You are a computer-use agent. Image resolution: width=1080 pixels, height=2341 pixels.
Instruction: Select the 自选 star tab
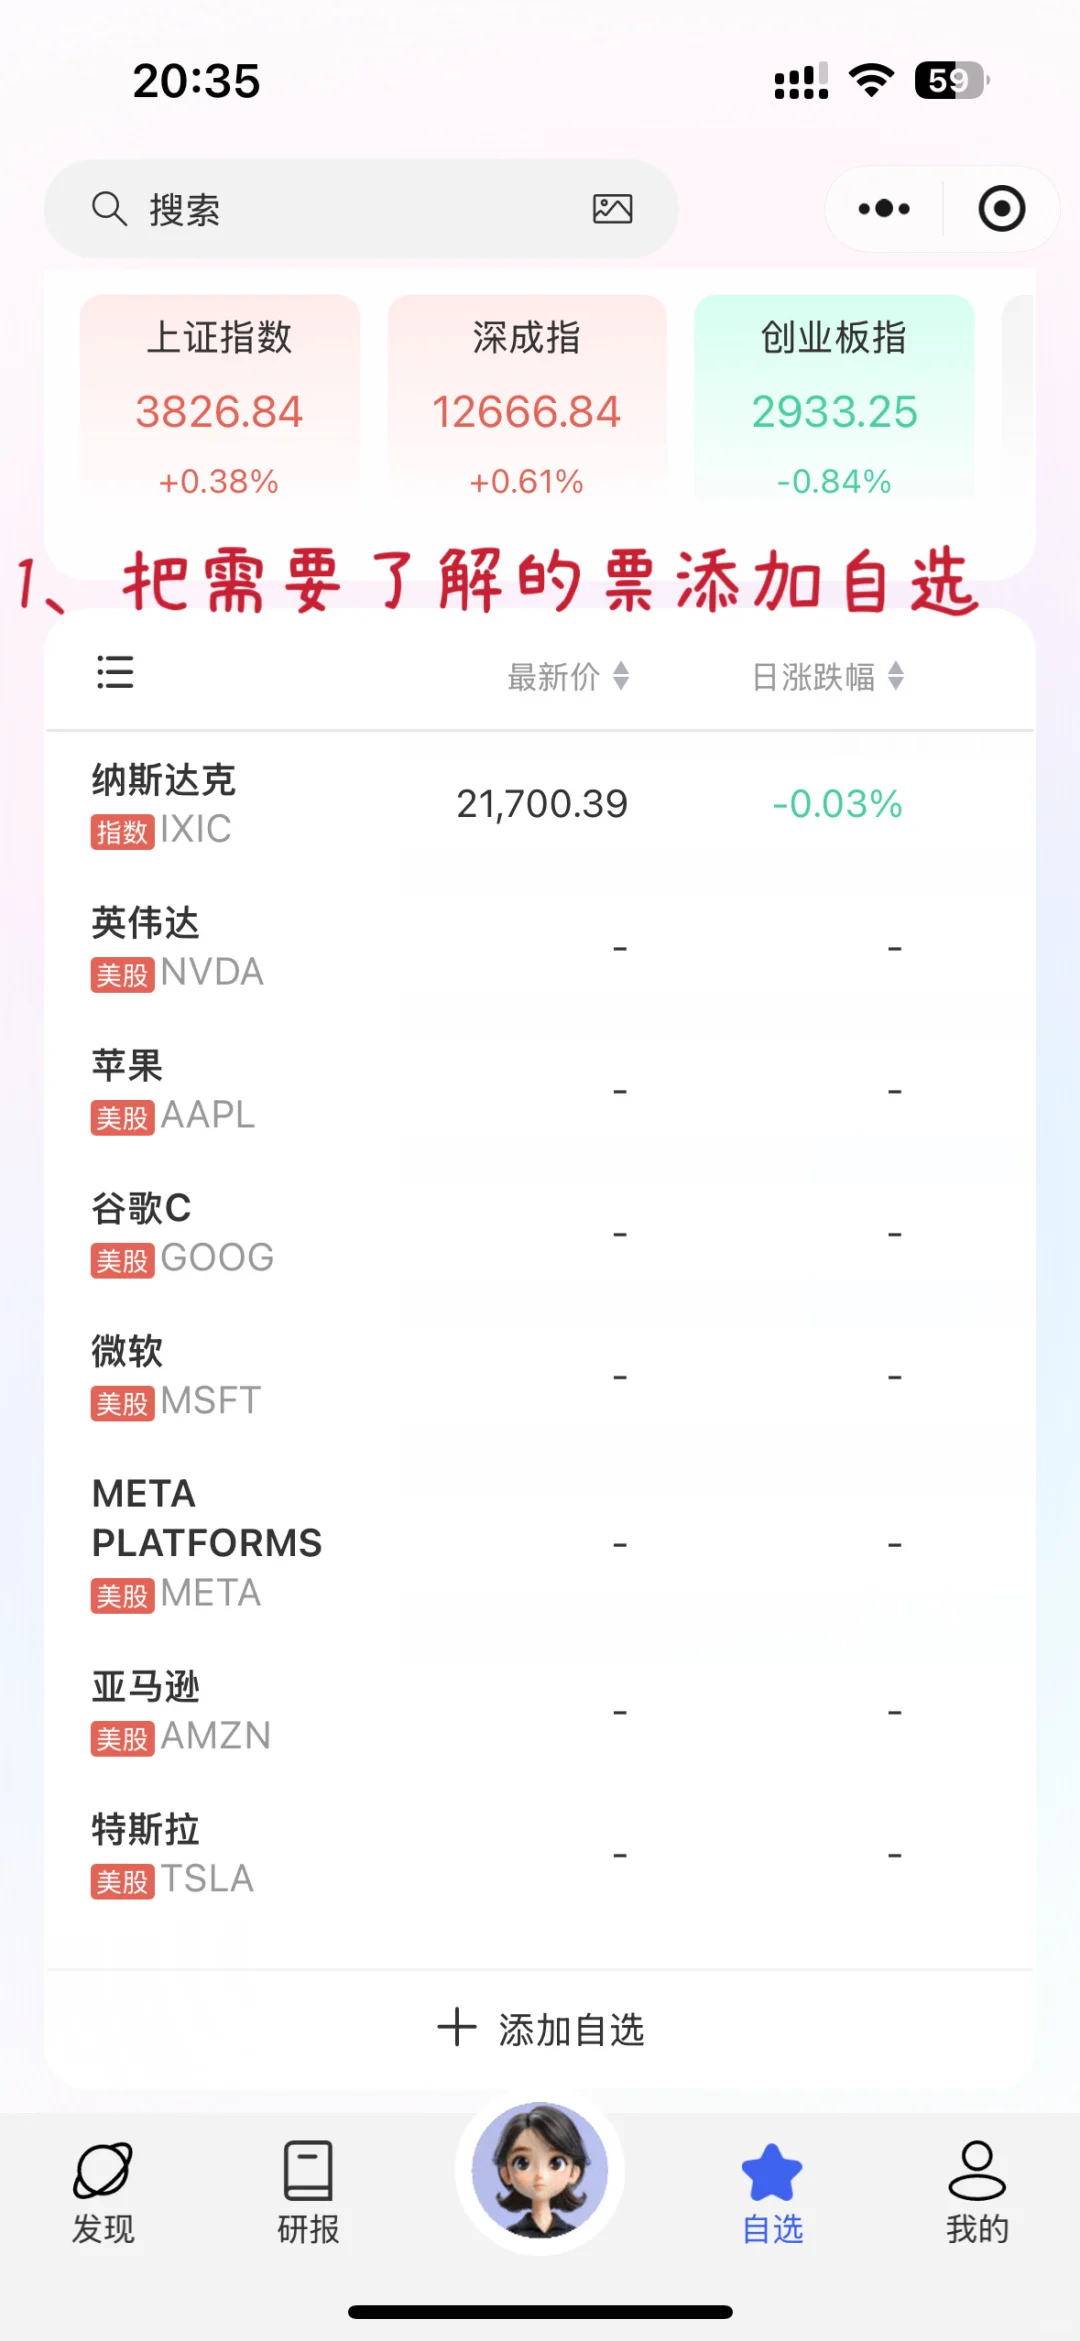tap(772, 2192)
